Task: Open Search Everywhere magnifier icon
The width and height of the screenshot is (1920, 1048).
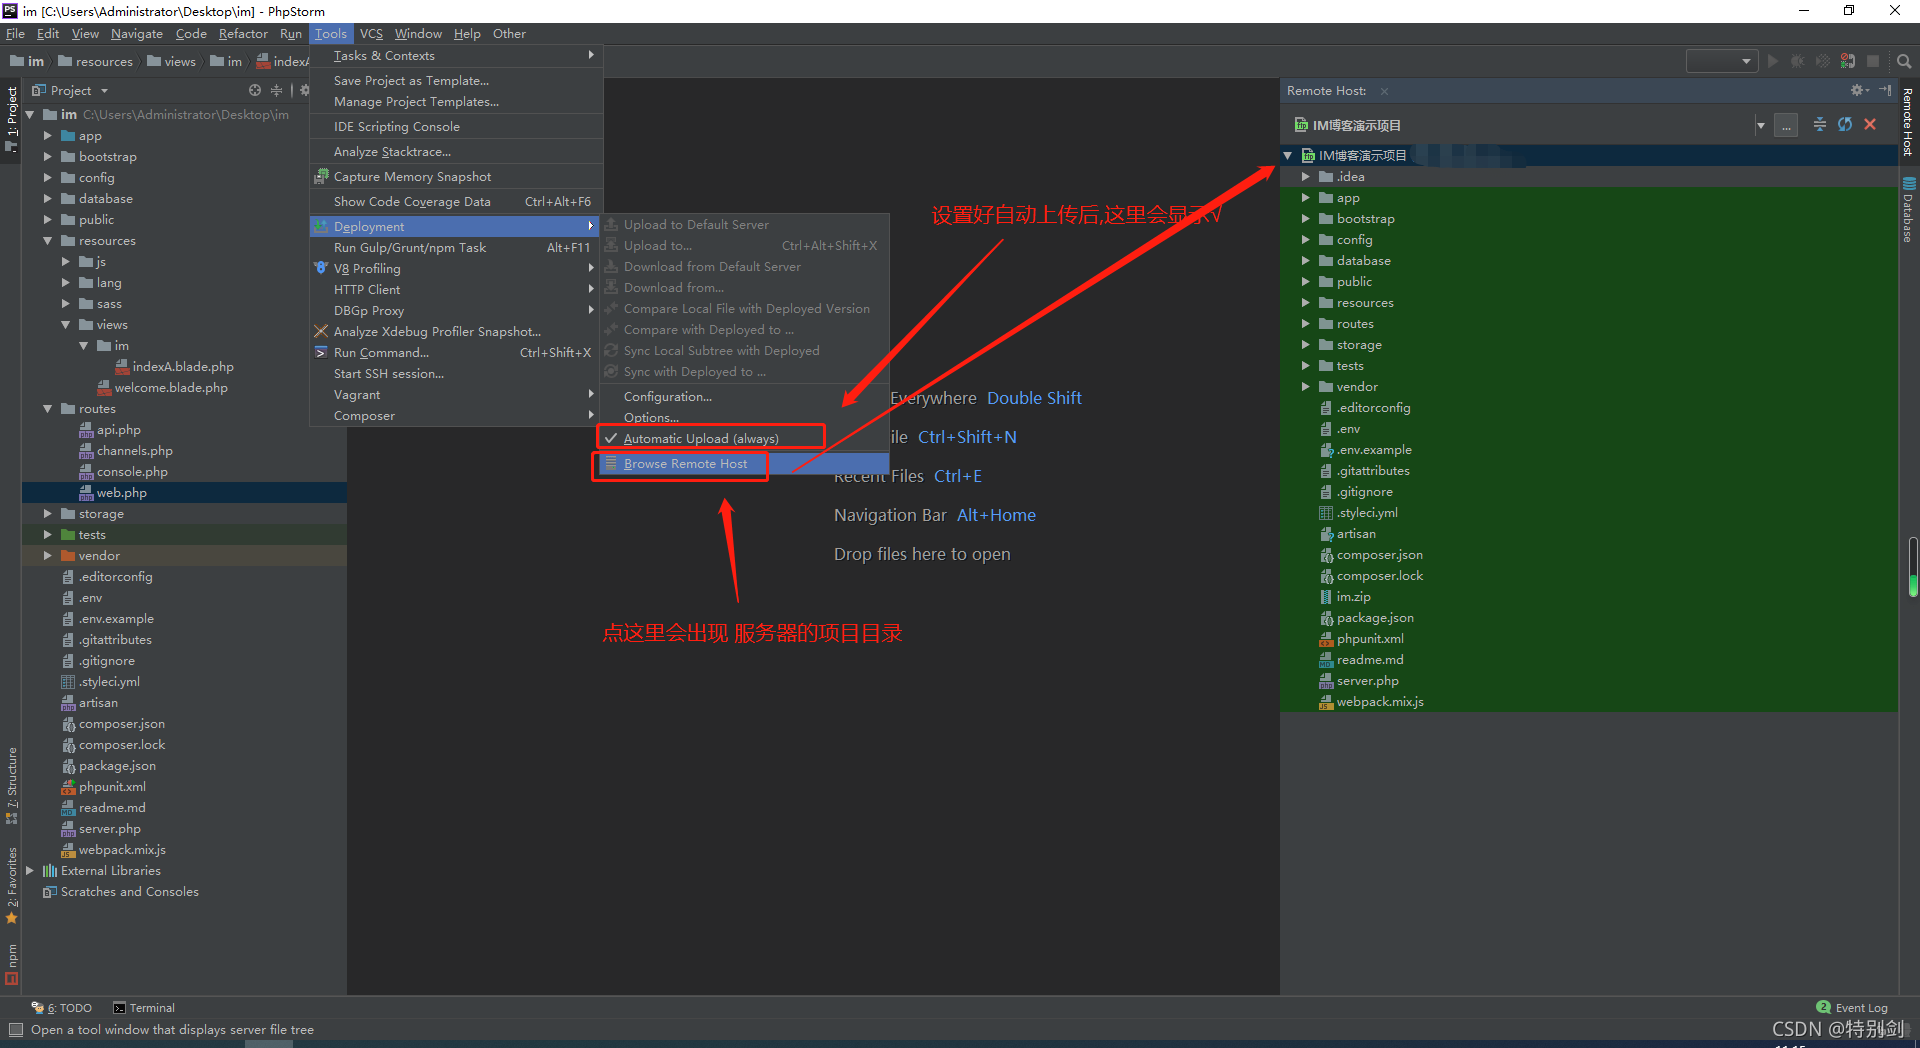Action: click(x=1904, y=61)
